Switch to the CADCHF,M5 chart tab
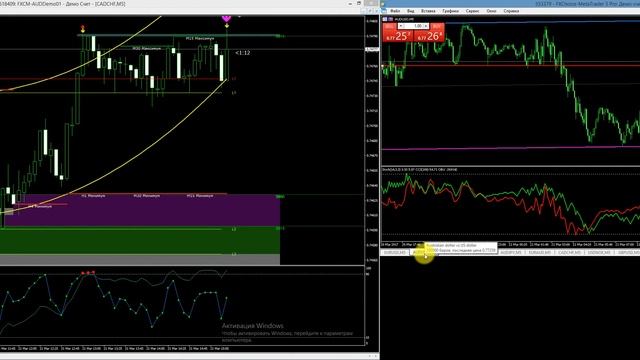Viewport: 640px width, 360px height. (x=569, y=253)
